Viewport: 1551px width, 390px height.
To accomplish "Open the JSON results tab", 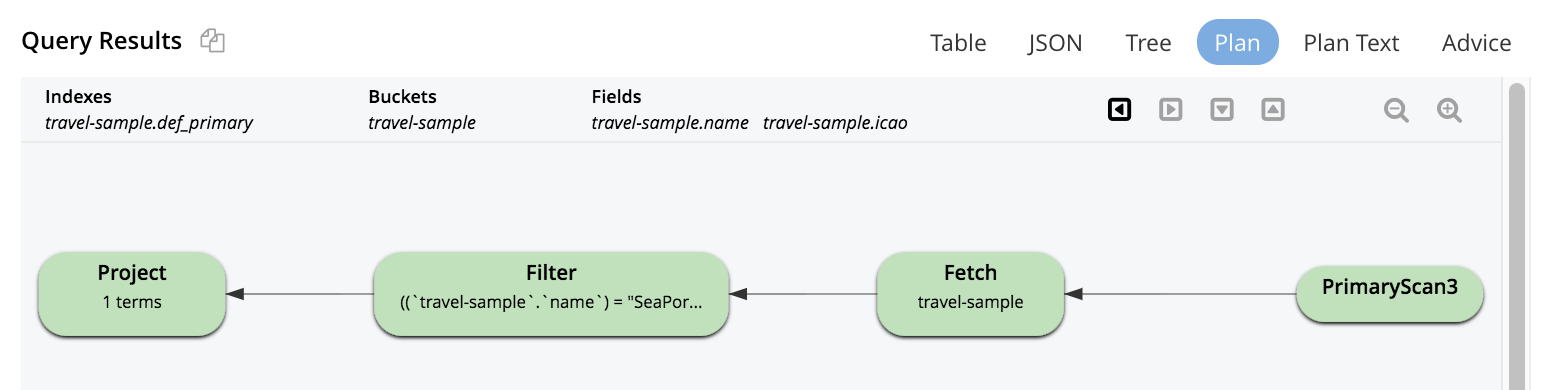I will coord(1055,43).
